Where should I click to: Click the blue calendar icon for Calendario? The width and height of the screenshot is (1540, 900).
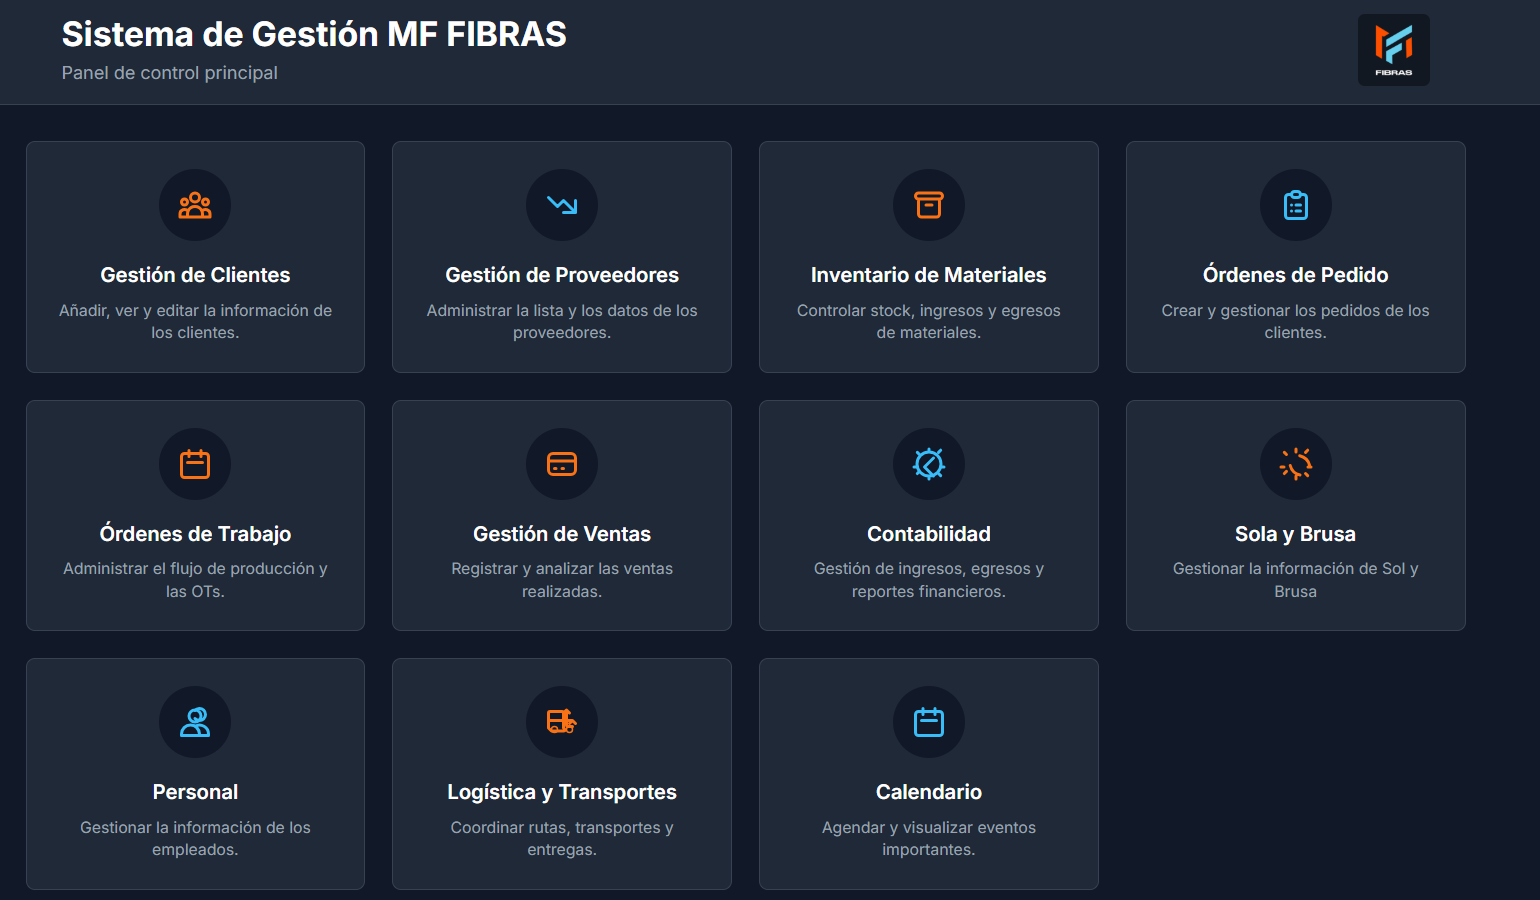(x=929, y=722)
